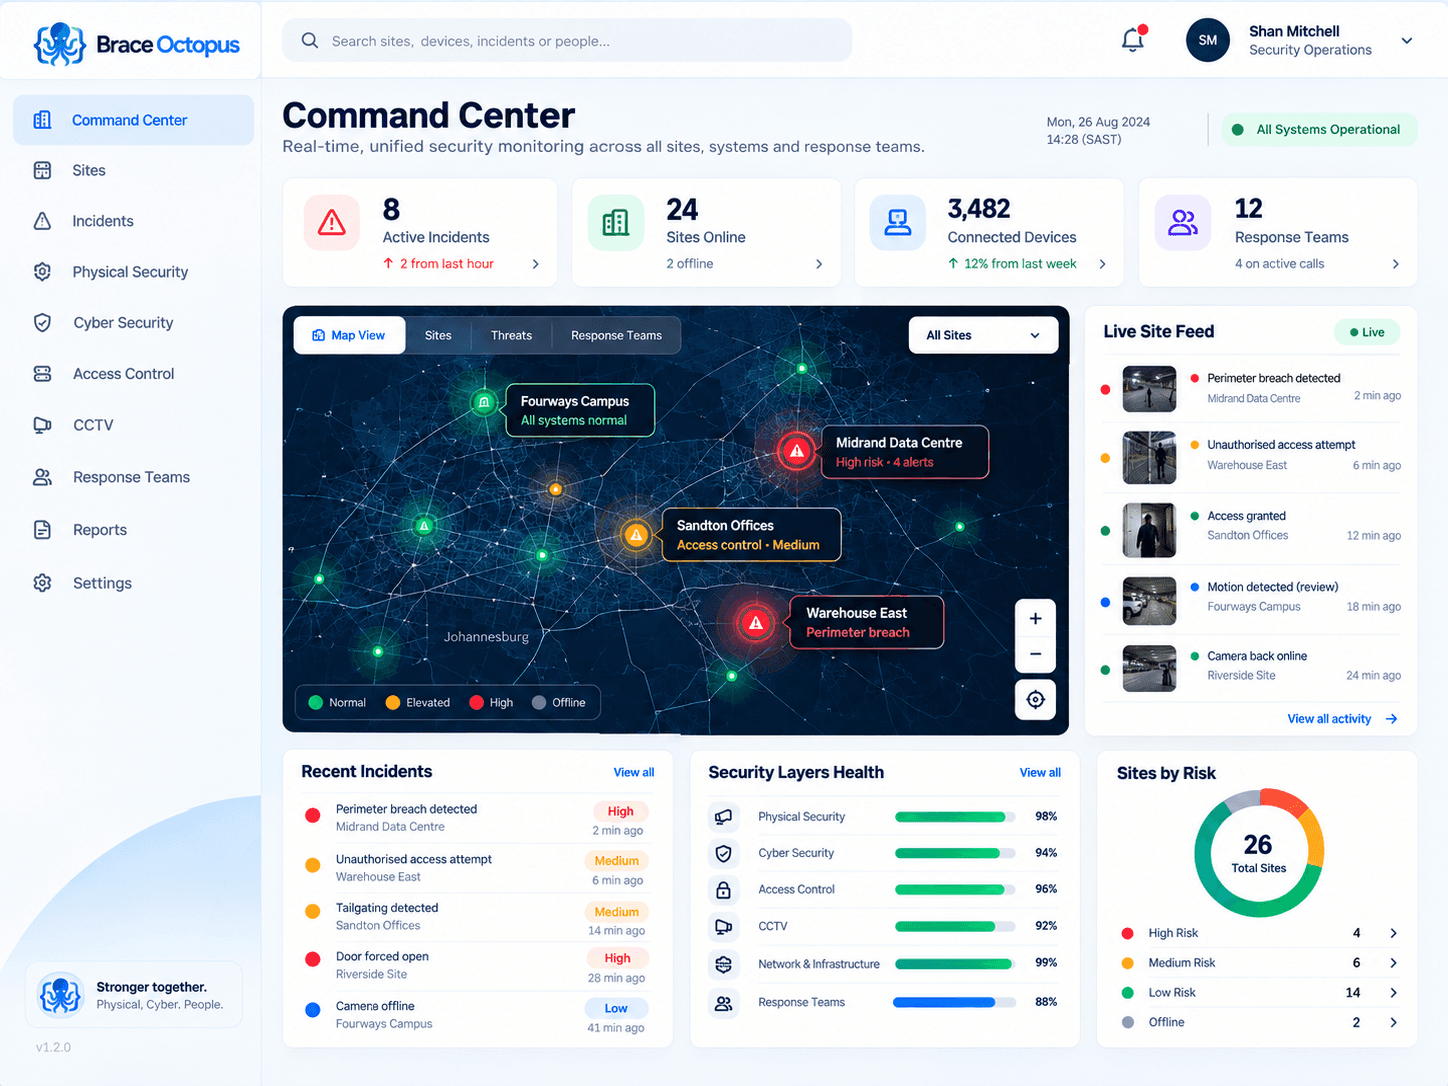Click Warehouse East red map marker
This screenshot has height=1086, width=1448.
[x=756, y=623]
